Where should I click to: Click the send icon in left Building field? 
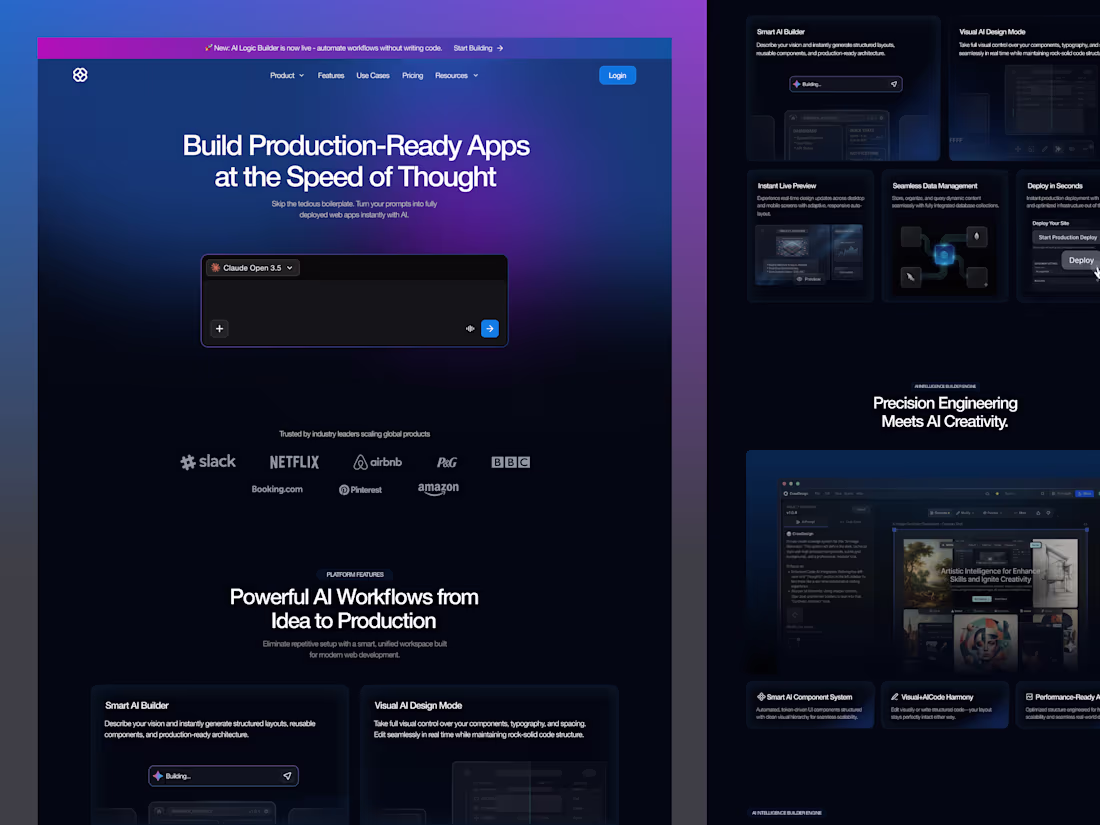(x=287, y=776)
